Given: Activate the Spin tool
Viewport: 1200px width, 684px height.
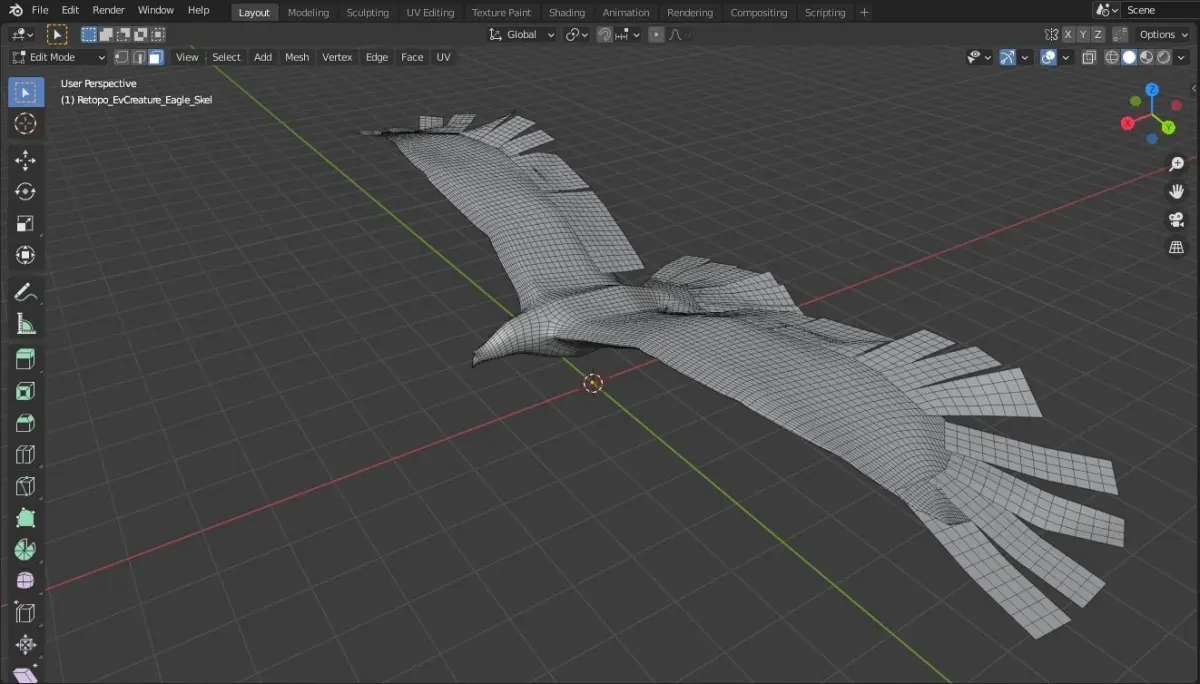Looking at the screenshot, I should point(26,550).
